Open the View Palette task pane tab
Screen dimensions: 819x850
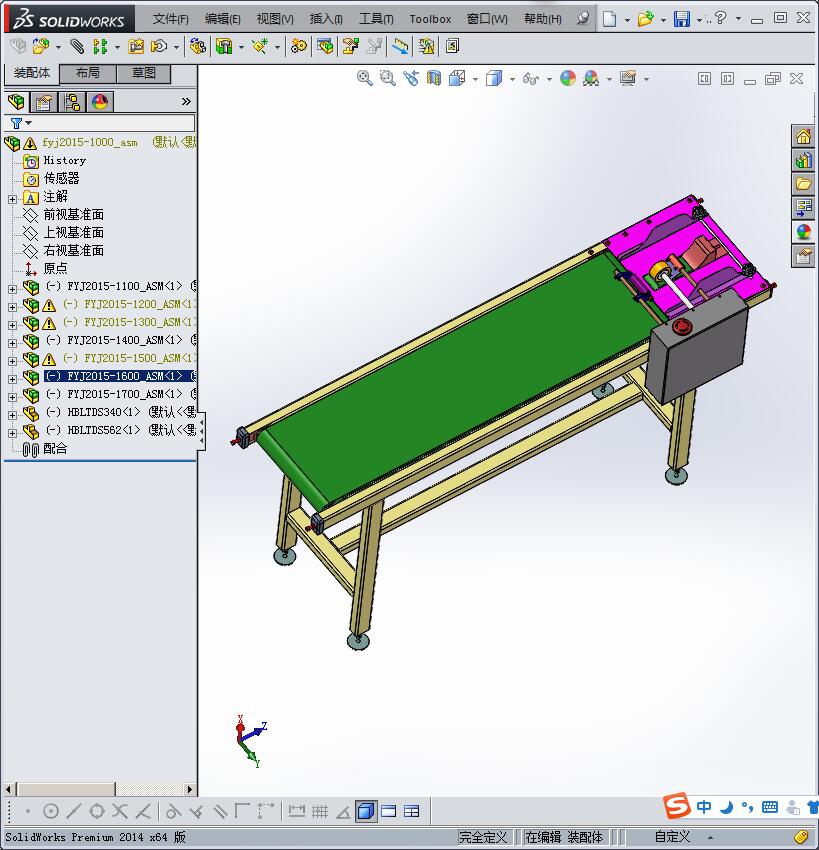click(803, 208)
